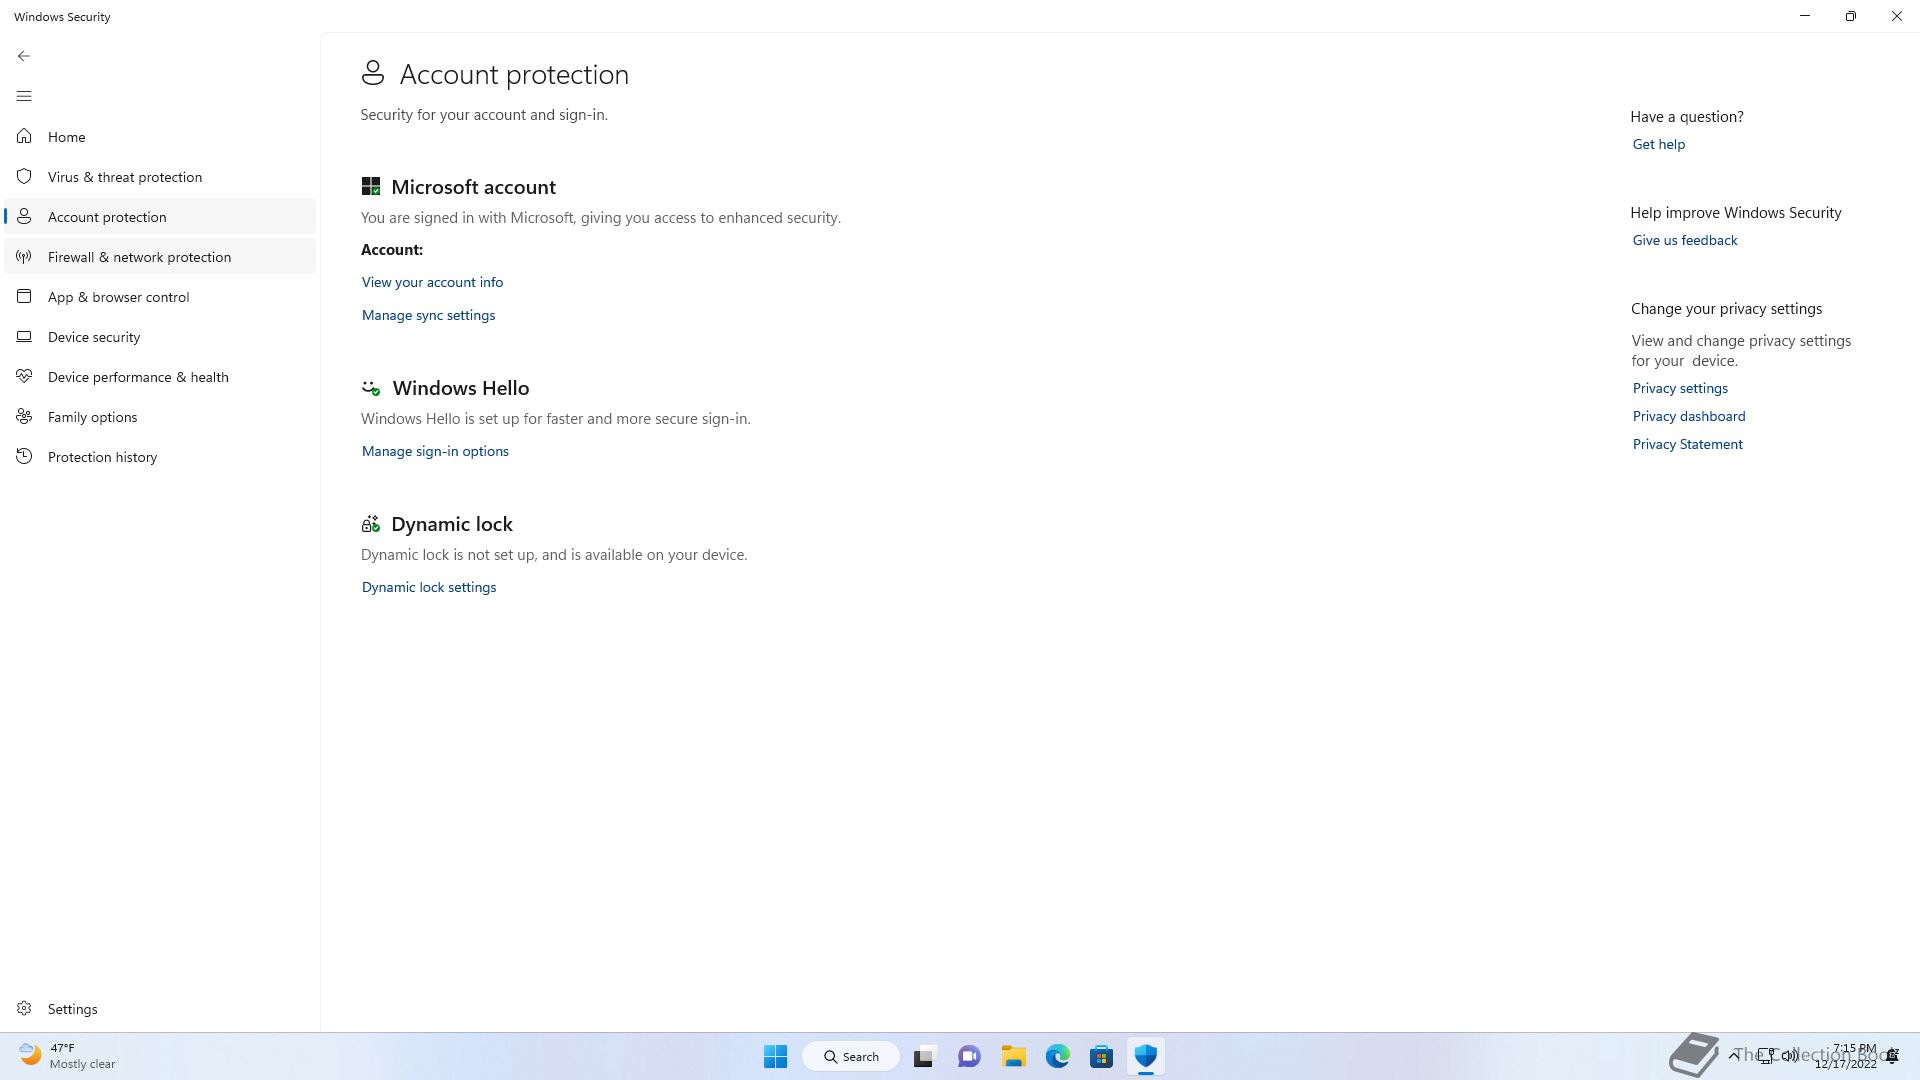The width and height of the screenshot is (1920, 1080).
Task: Open File Explorer from the taskbar
Action: [1014, 1056]
